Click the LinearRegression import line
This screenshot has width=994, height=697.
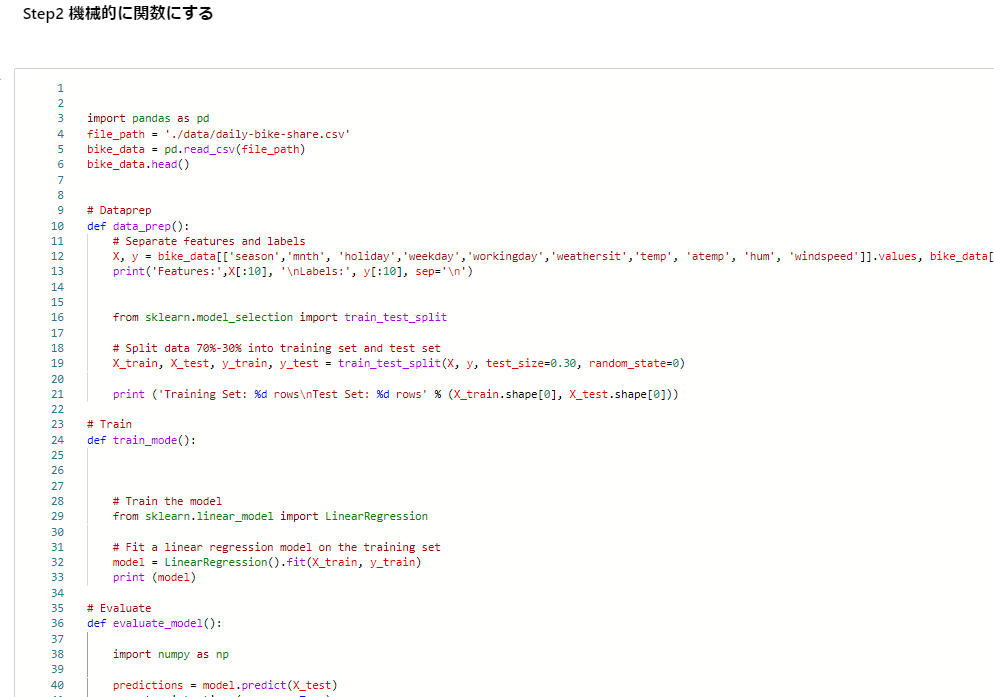pyautogui.click(x=270, y=516)
